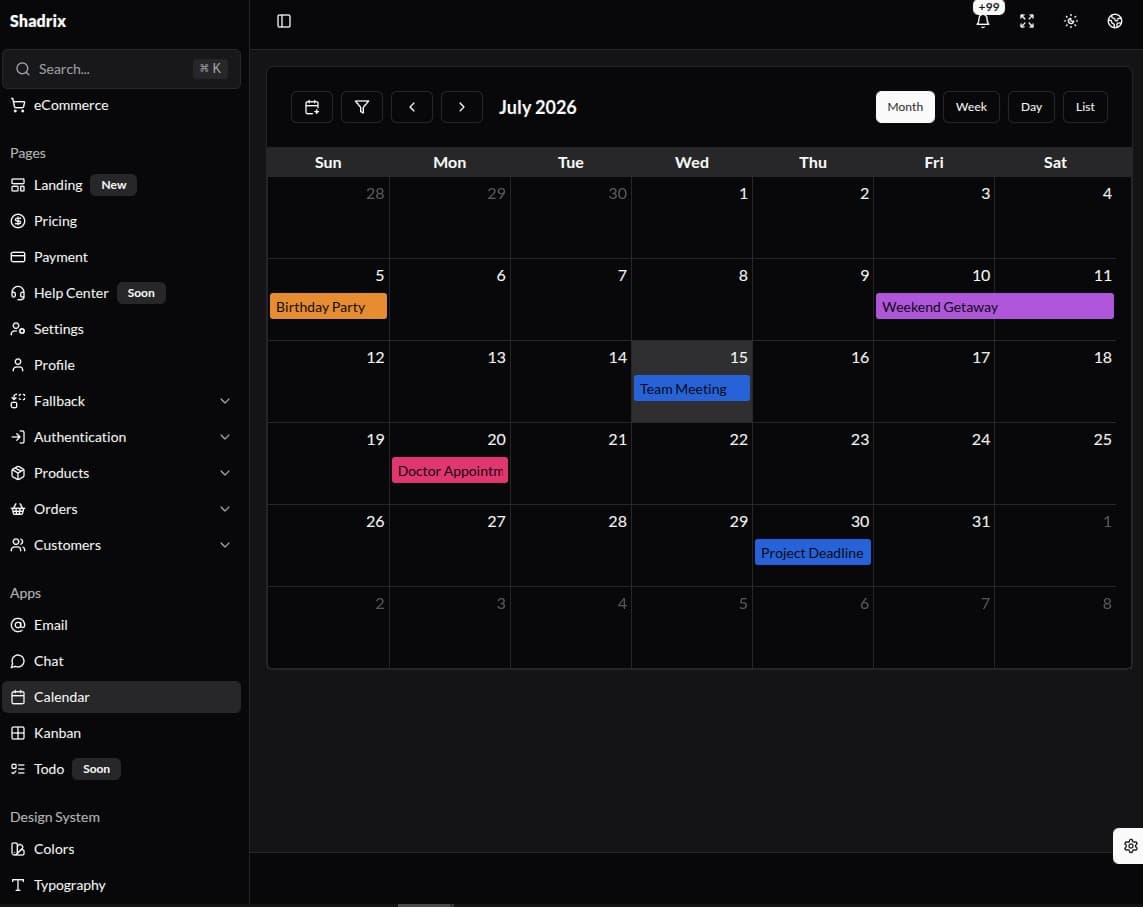The height and width of the screenshot is (907, 1143).
Task: Open the Project Deadline event
Action: (x=813, y=553)
